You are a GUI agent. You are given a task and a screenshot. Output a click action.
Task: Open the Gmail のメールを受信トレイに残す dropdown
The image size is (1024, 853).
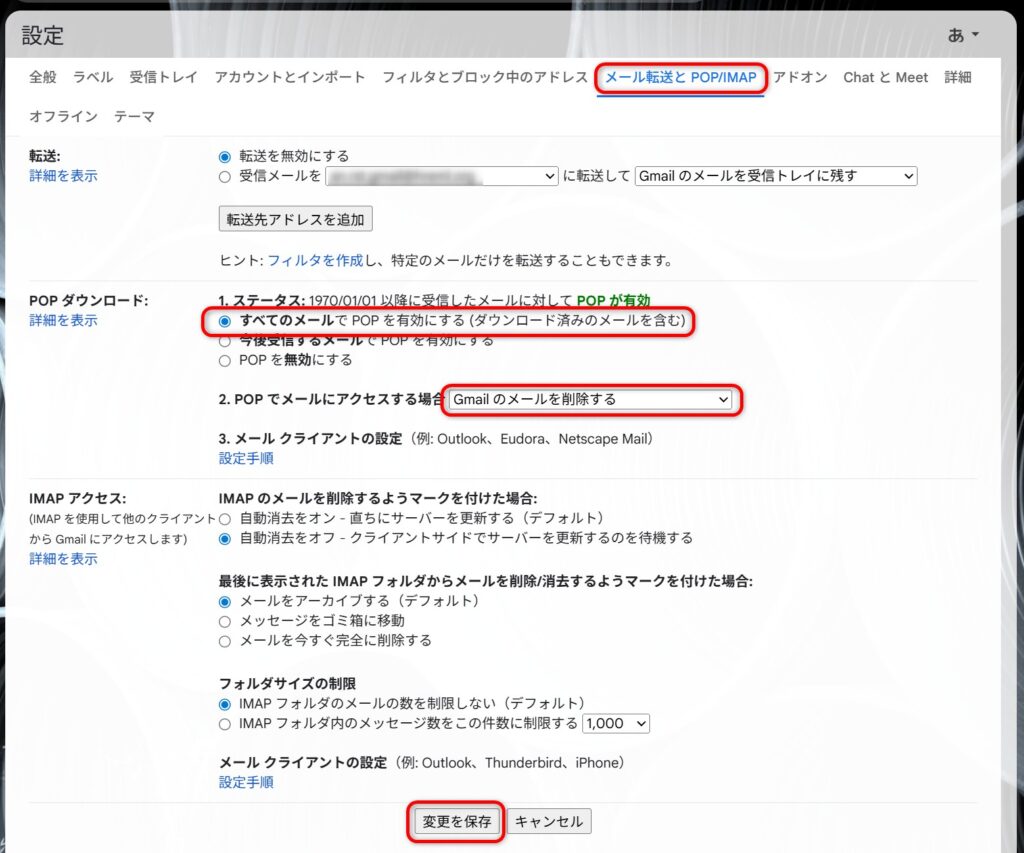click(x=775, y=176)
